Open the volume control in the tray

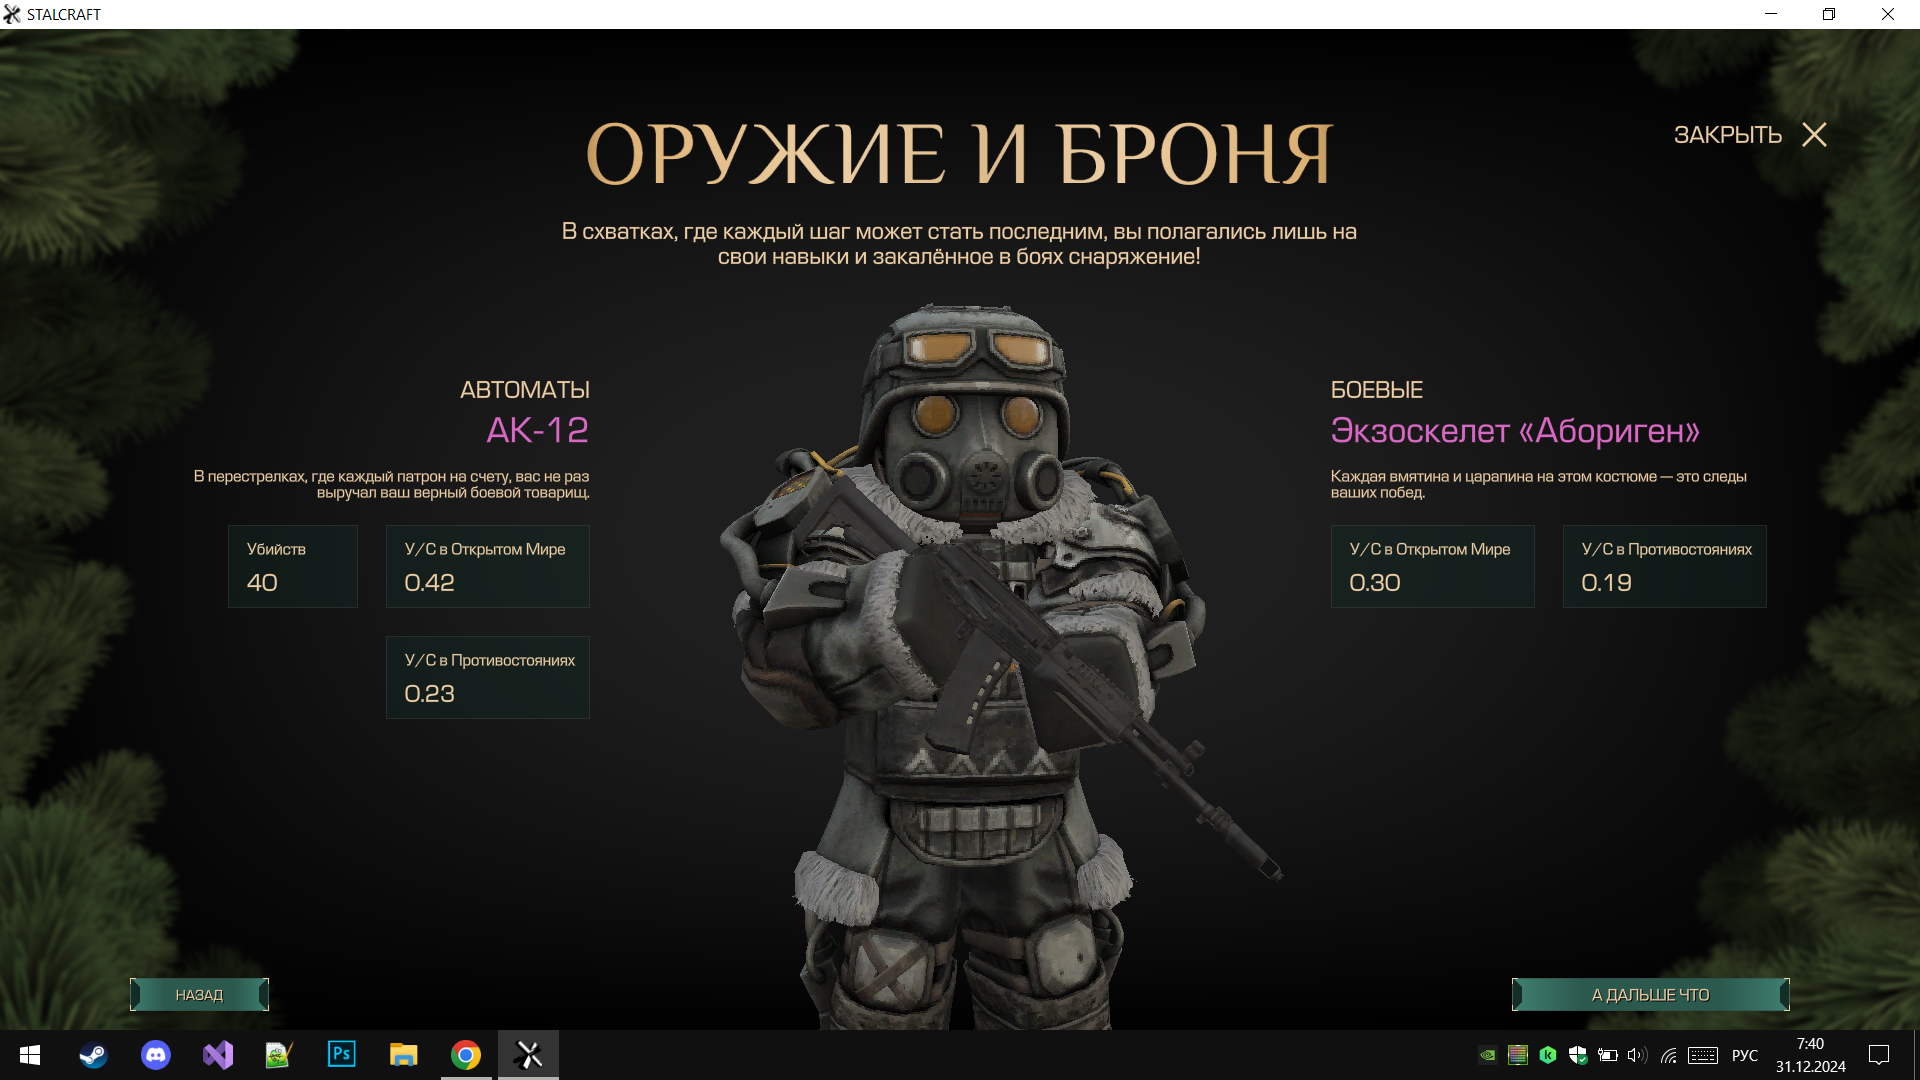pos(1637,1055)
